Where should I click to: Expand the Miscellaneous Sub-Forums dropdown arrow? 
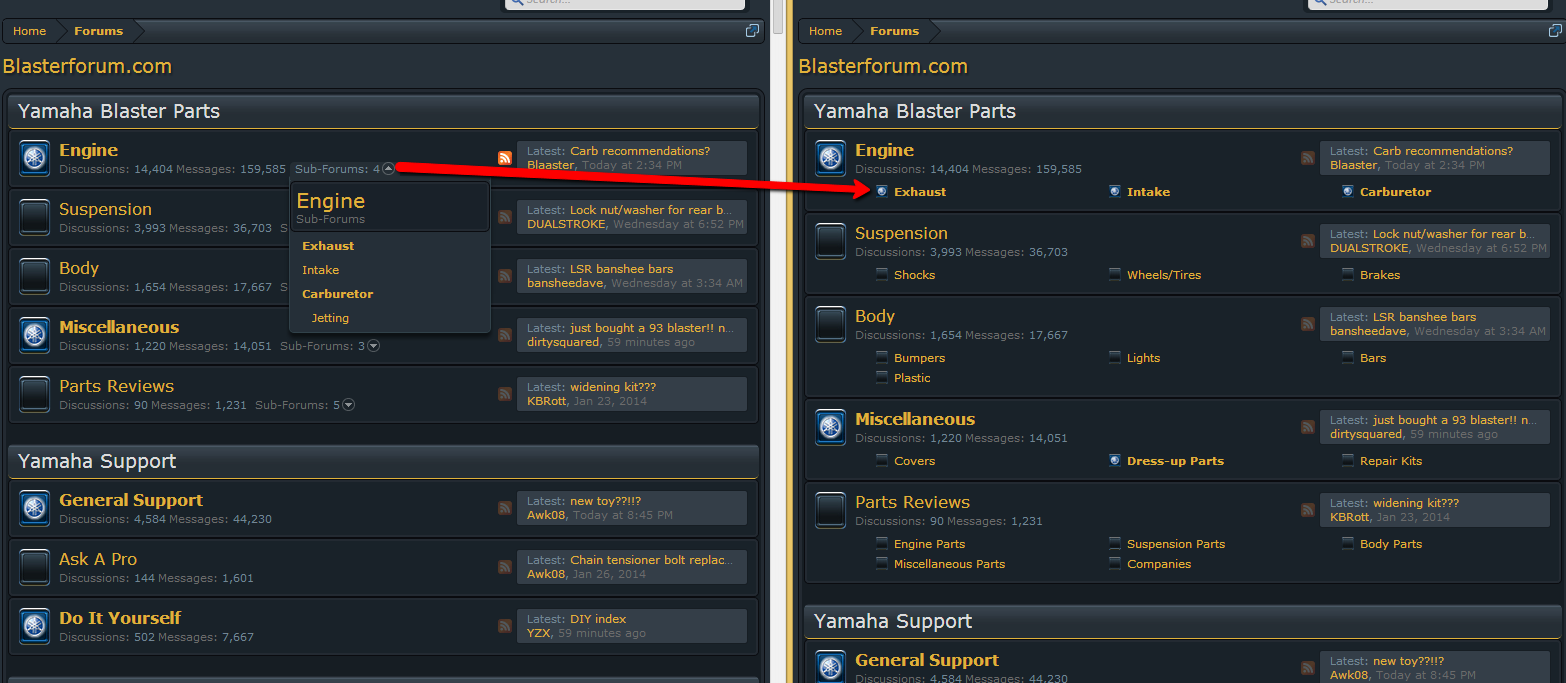tap(374, 346)
